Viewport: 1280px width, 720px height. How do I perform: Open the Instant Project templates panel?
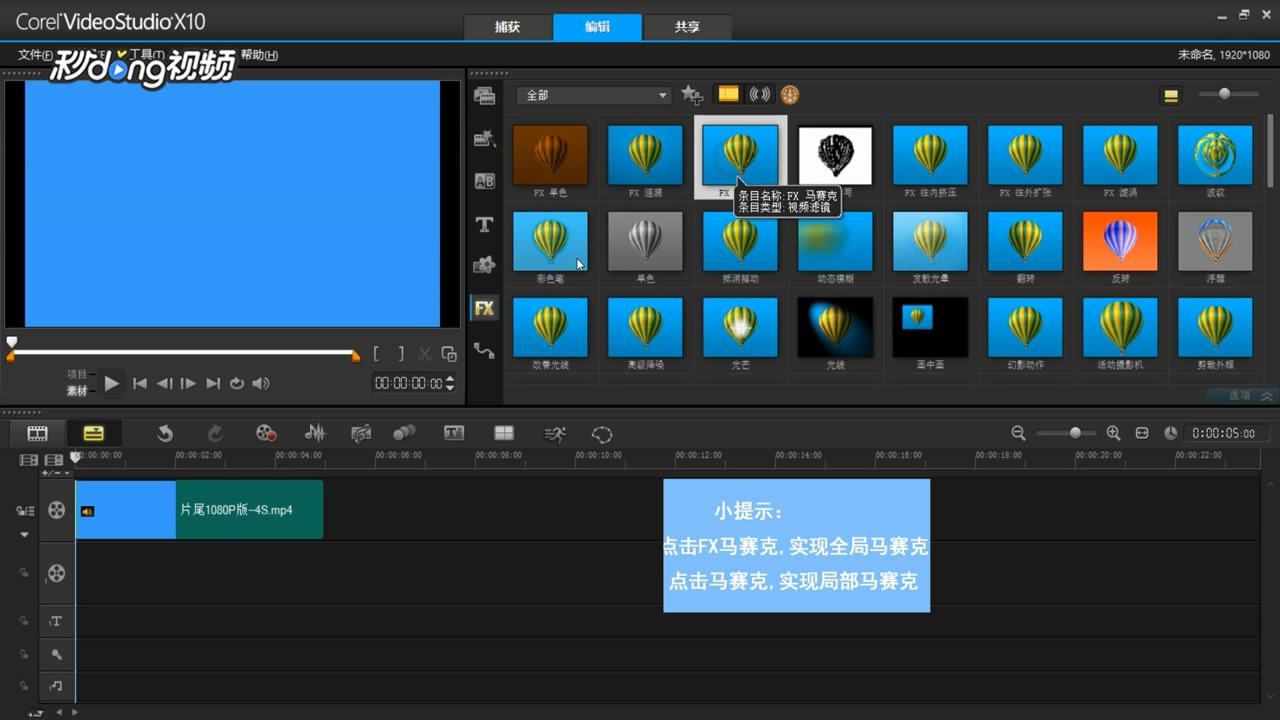(x=485, y=139)
